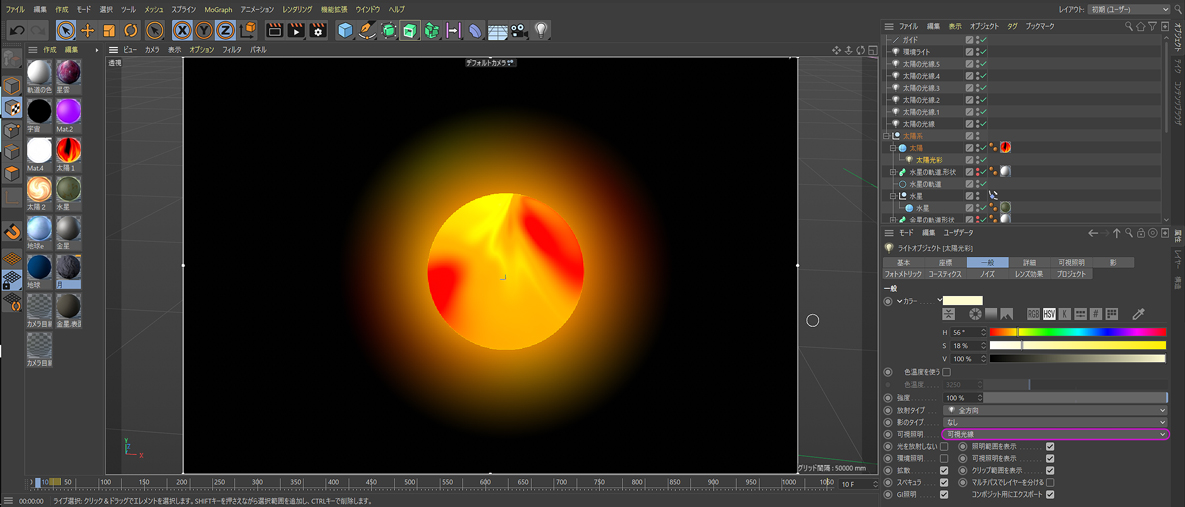The width and height of the screenshot is (1185, 507).
Task: Click the Cube primitive icon
Action: point(345,31)
